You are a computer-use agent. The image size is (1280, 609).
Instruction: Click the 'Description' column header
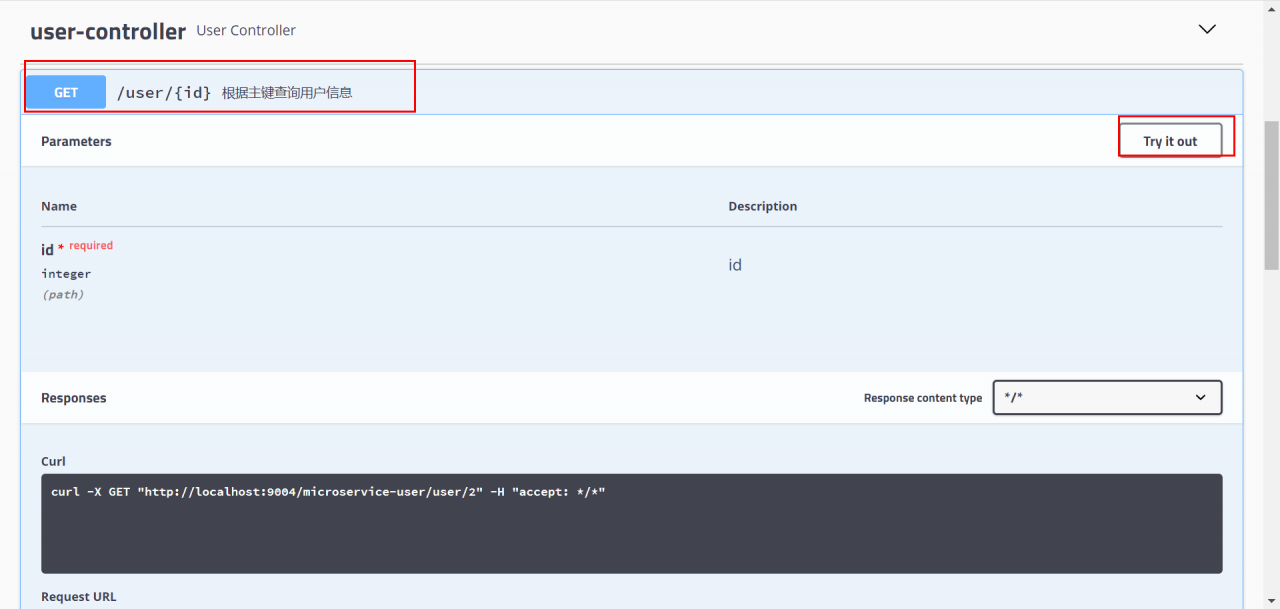click(763, 206)
